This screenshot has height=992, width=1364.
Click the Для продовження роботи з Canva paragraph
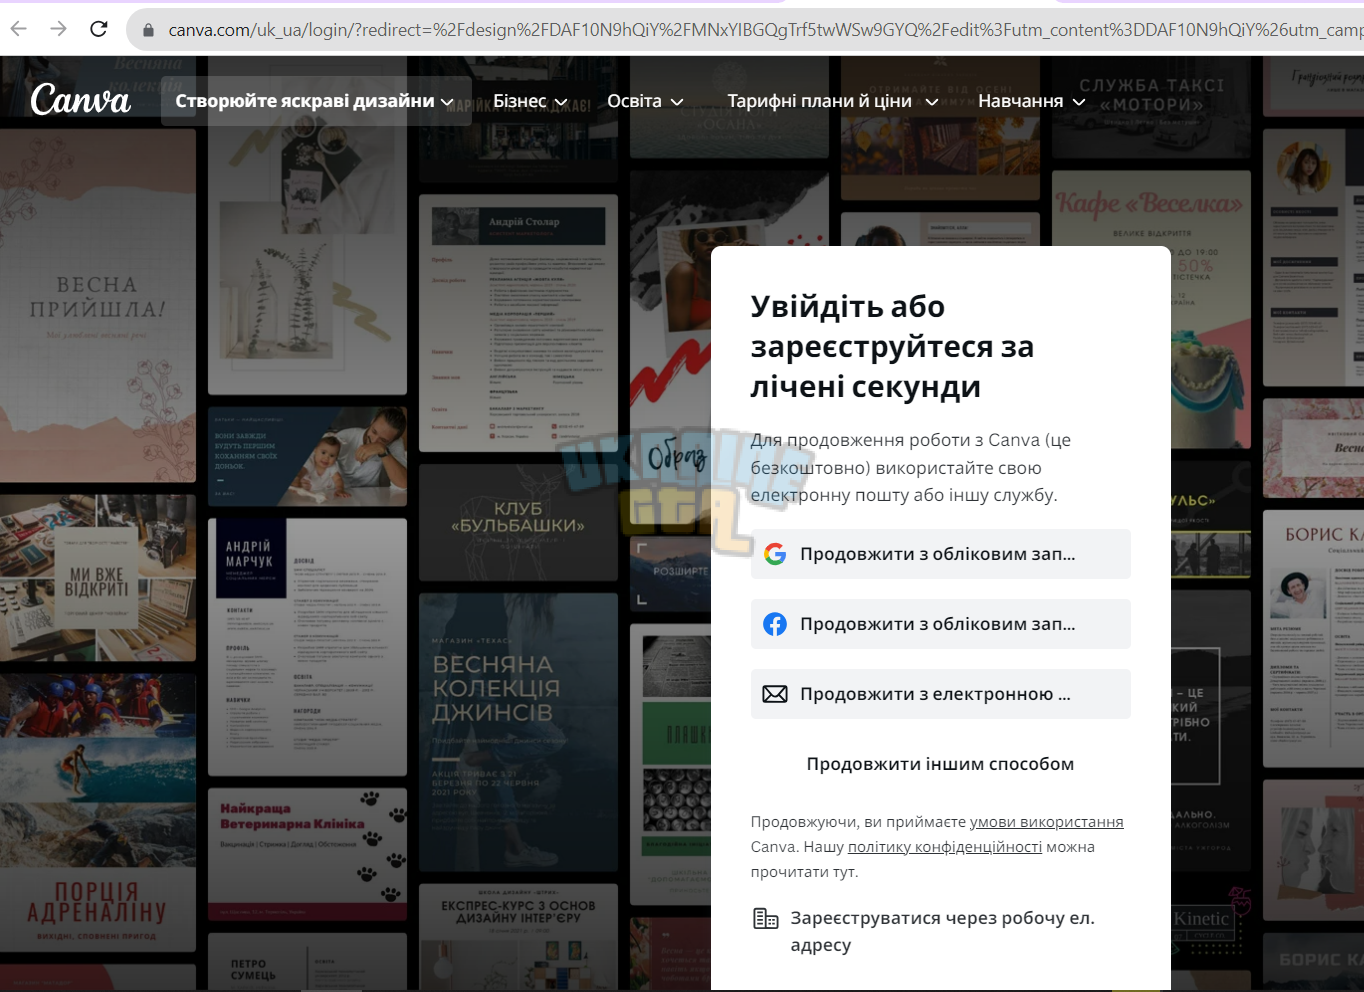[911, 467]
